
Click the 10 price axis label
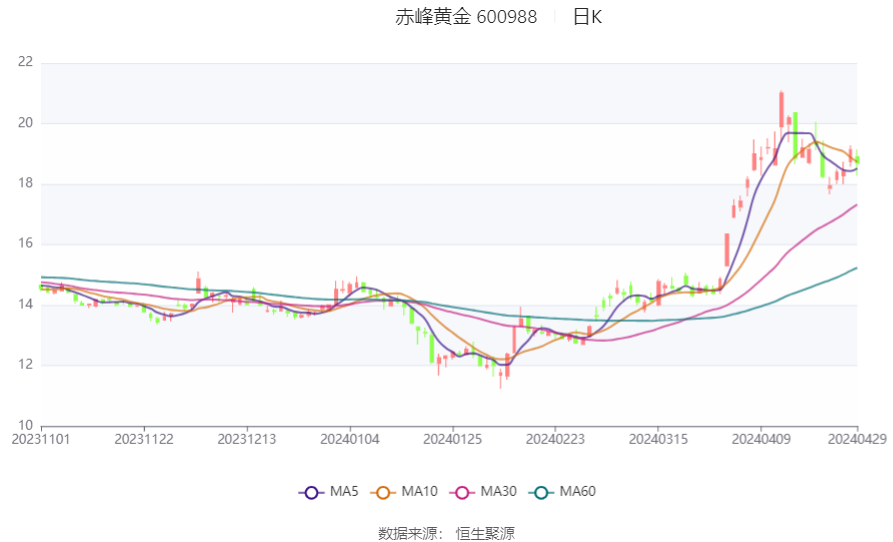[x=26, y=425]
